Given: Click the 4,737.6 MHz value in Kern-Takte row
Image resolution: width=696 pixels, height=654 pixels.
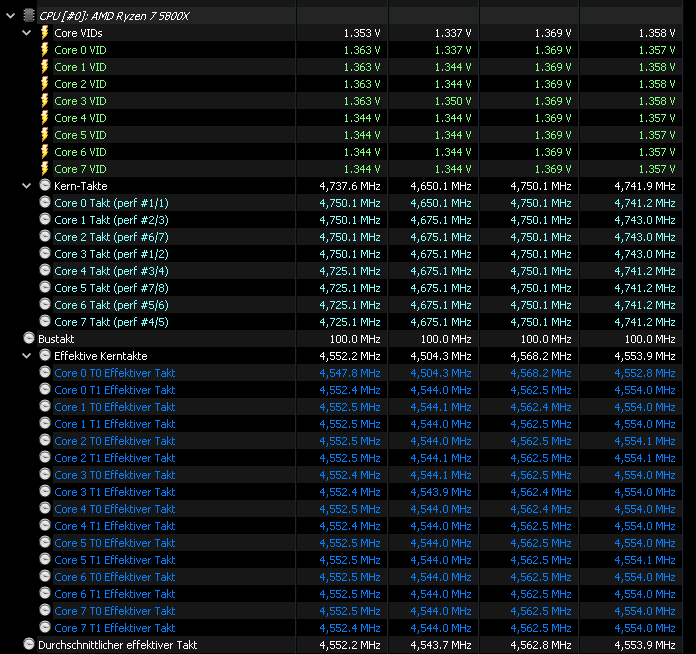Looking at the screenshot, I should (350, 186).
